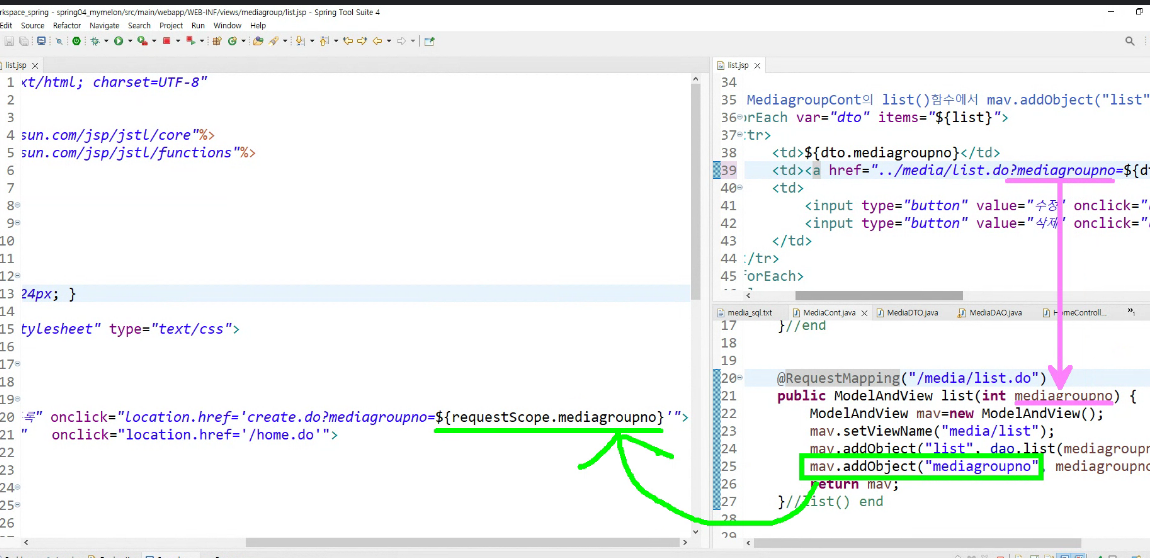
Task: Navigate Forward with greyed right arrow
Action: (401, 41)
